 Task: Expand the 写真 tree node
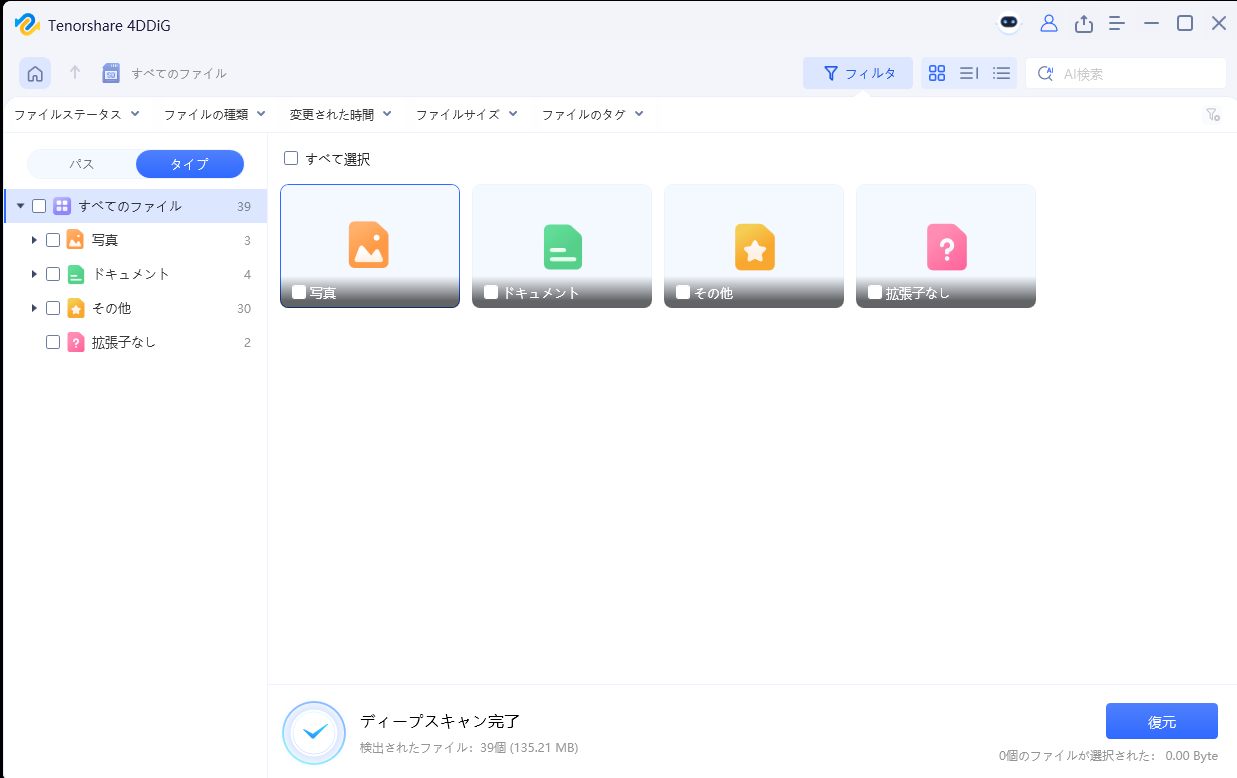34,240
